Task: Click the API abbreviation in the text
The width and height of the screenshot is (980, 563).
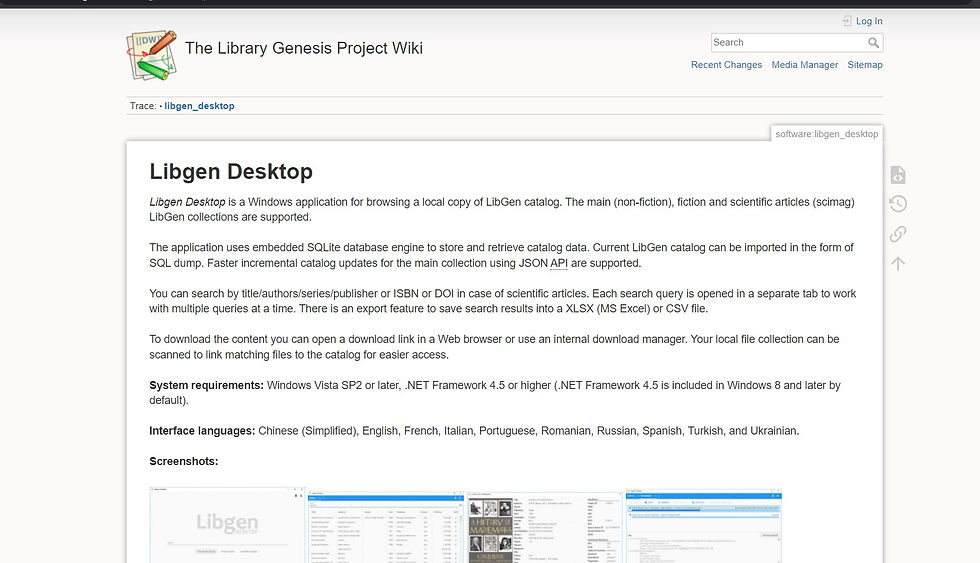Action: tap(559, 263)
